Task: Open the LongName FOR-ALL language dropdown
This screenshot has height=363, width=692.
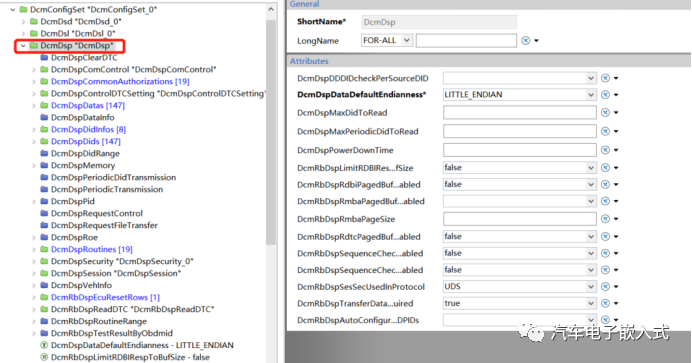Action: [407, 41]
